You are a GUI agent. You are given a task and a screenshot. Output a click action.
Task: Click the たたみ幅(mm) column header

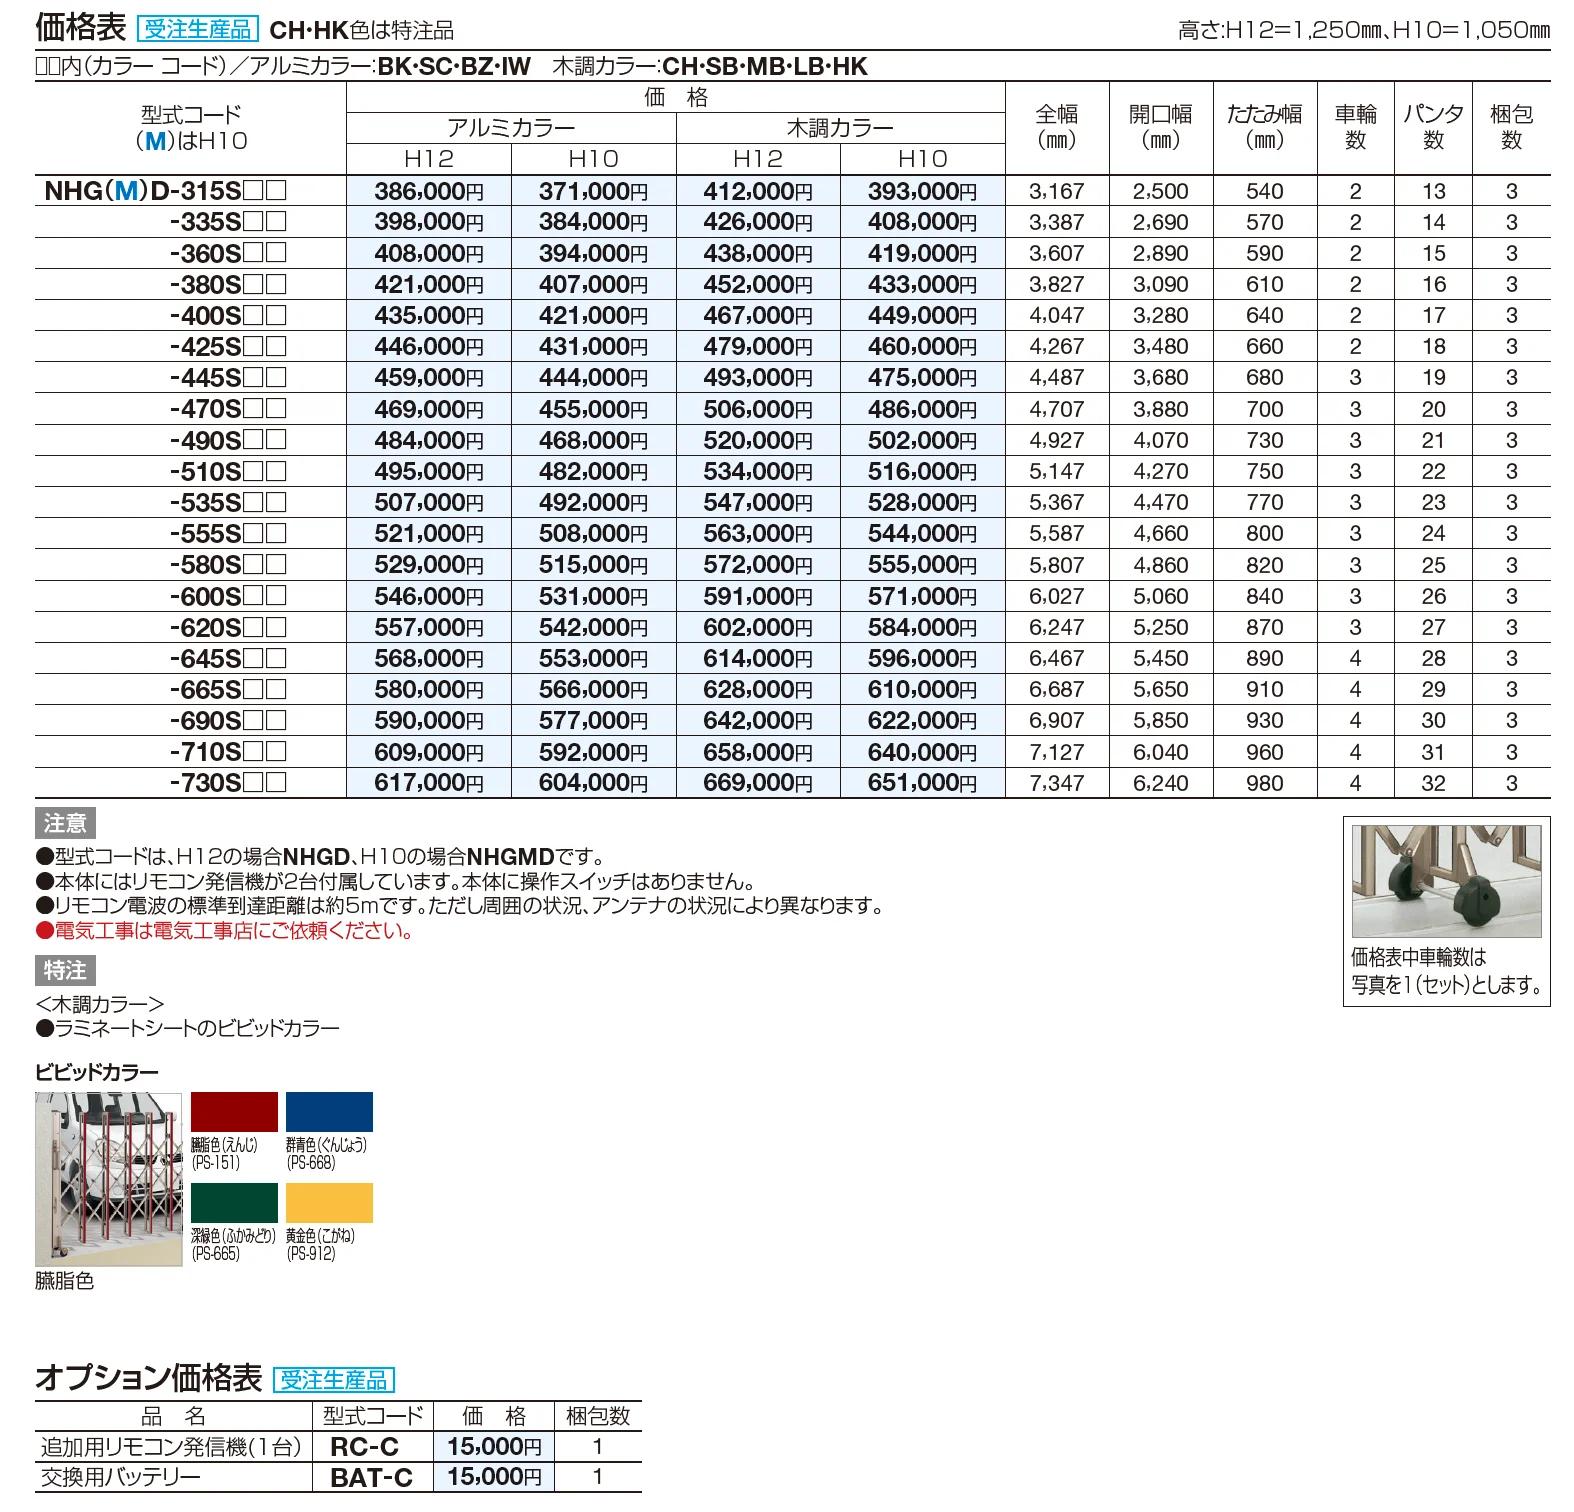pyautogui.click(x=1265, y=128)
